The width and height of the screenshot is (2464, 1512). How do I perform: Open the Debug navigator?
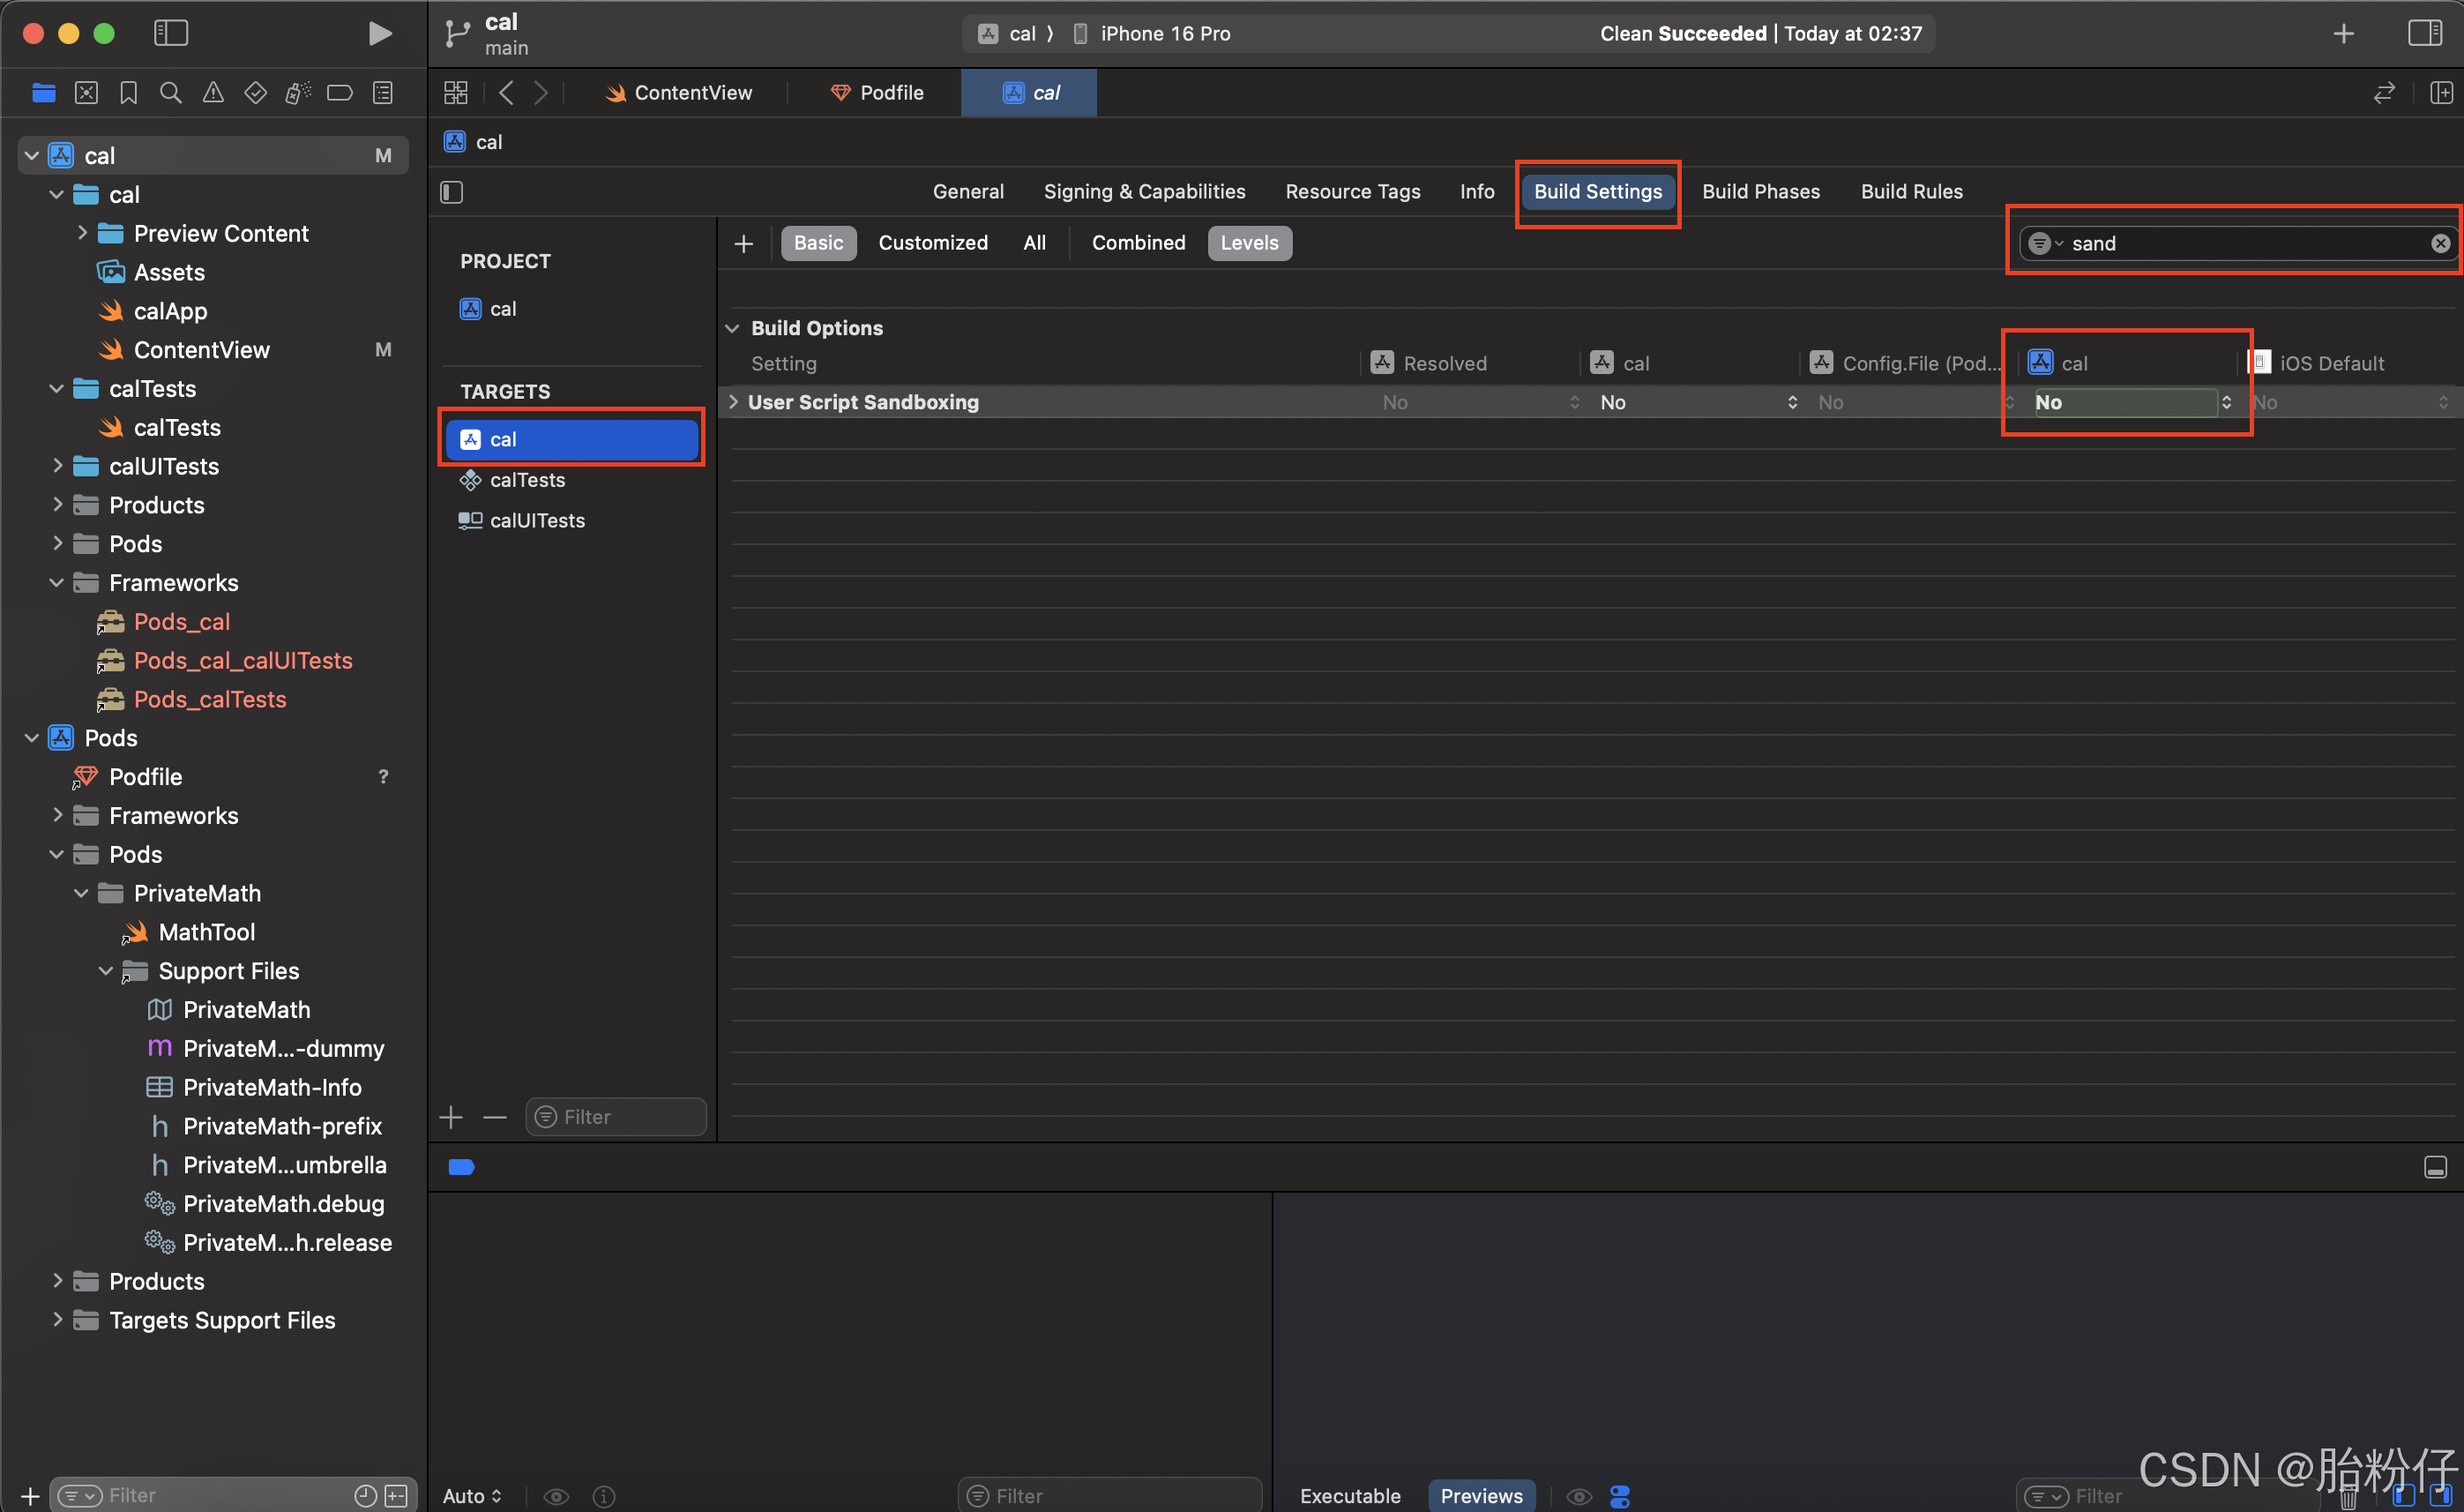pos(298,93)
